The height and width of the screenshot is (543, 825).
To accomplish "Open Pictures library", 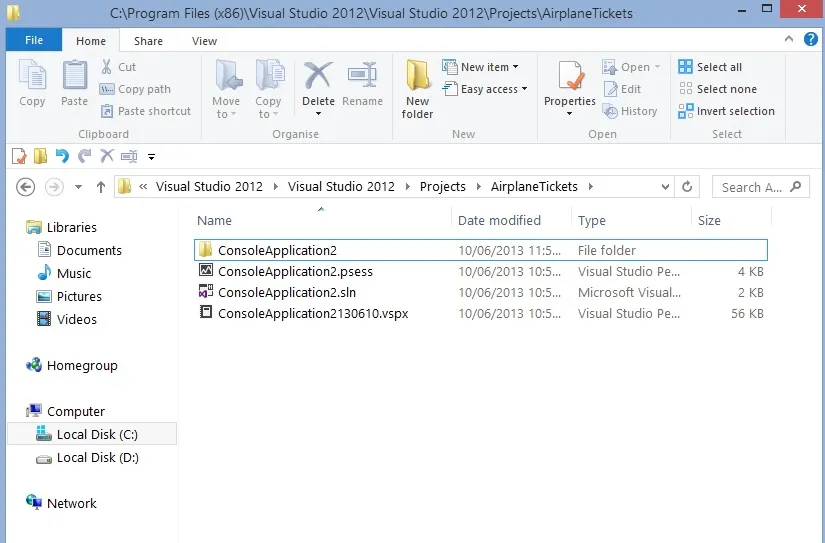I will click(x=69, y=296).
